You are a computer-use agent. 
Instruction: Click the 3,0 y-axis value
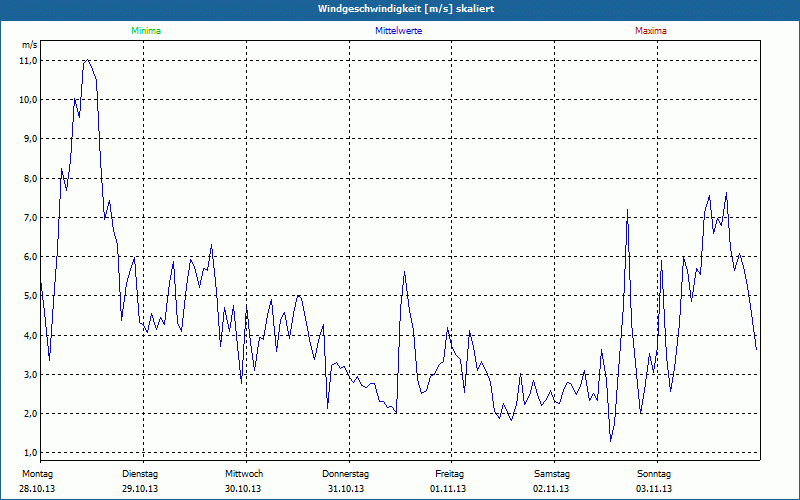(29, 374)
